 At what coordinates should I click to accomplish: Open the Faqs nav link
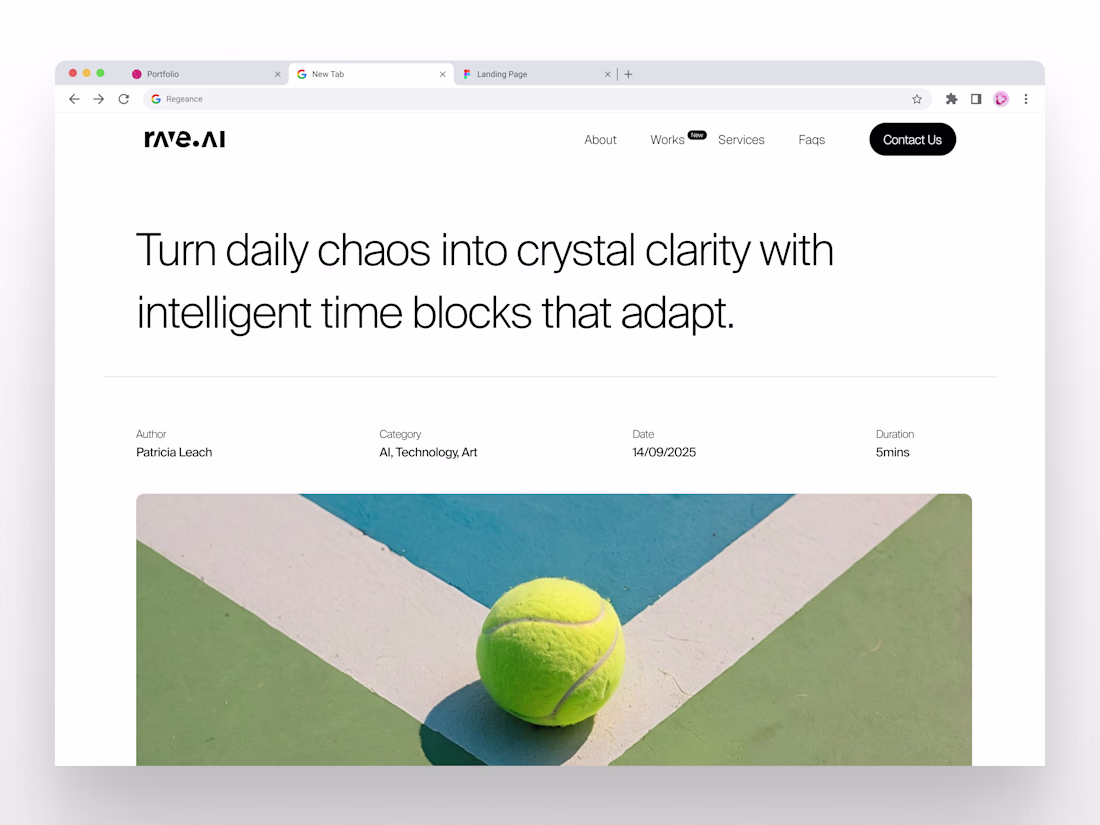(812, 140)
